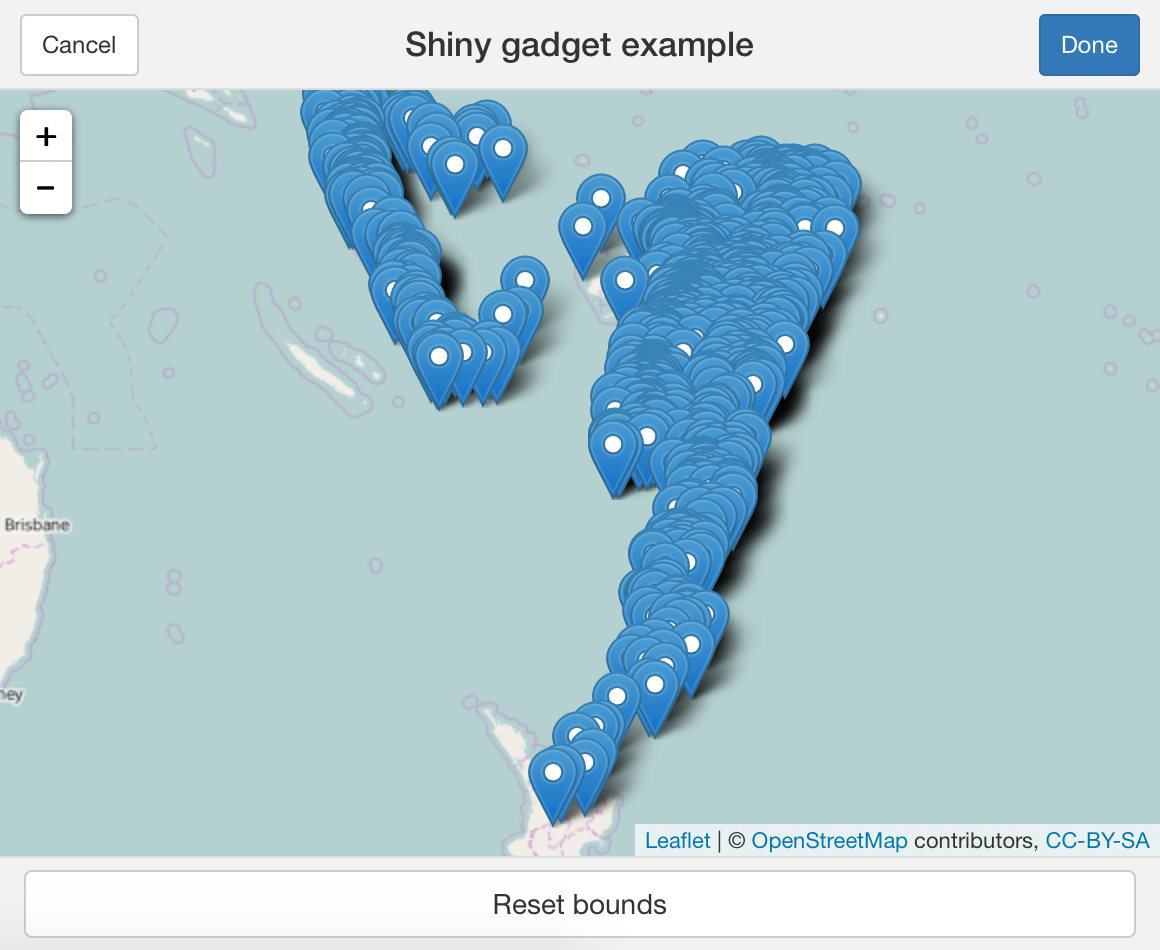The image size is (1160, 950).
Task: Click the Brisbane city label on map
Action: click(x=37, y=525)
